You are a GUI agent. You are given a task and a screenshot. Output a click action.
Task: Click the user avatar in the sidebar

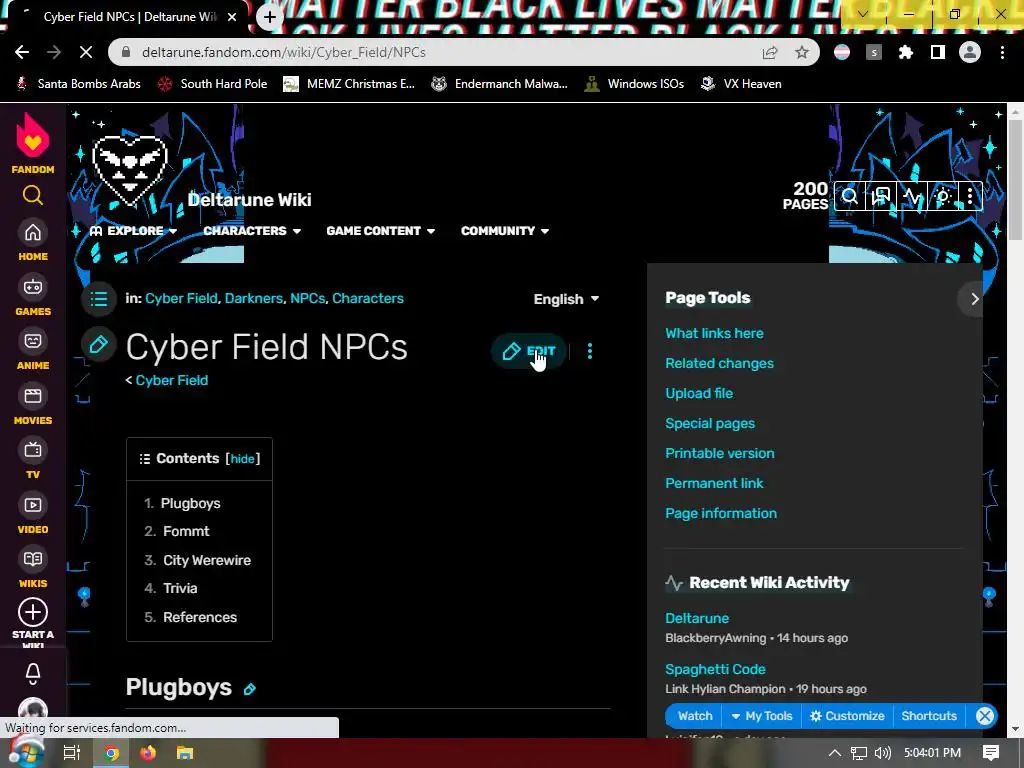coord(33,709)
